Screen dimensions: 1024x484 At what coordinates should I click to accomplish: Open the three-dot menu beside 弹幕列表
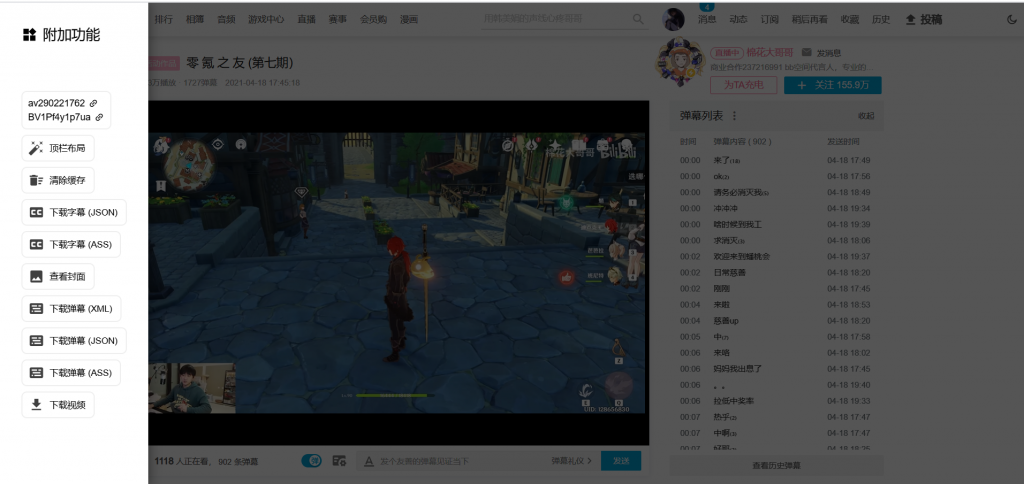coord(734,116)
